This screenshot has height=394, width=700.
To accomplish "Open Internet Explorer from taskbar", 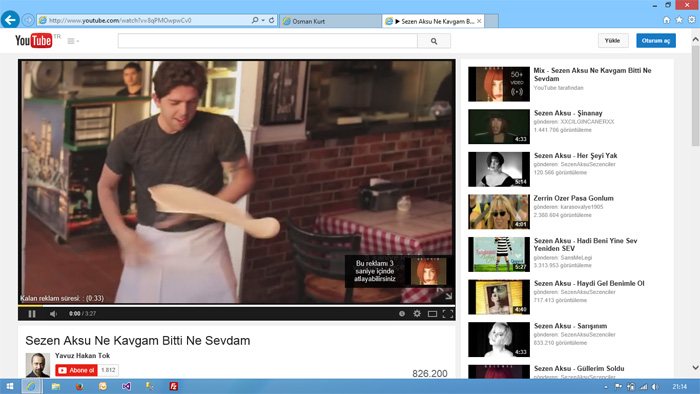I will [31, 386].
